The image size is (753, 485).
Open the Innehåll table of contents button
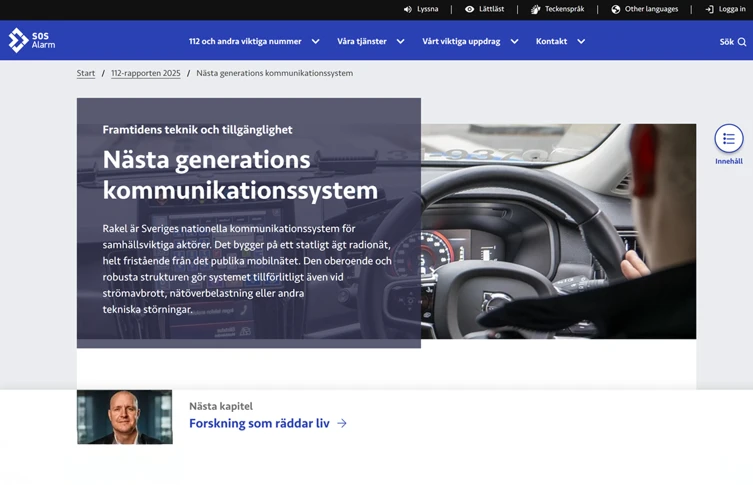tap(728, 139)
